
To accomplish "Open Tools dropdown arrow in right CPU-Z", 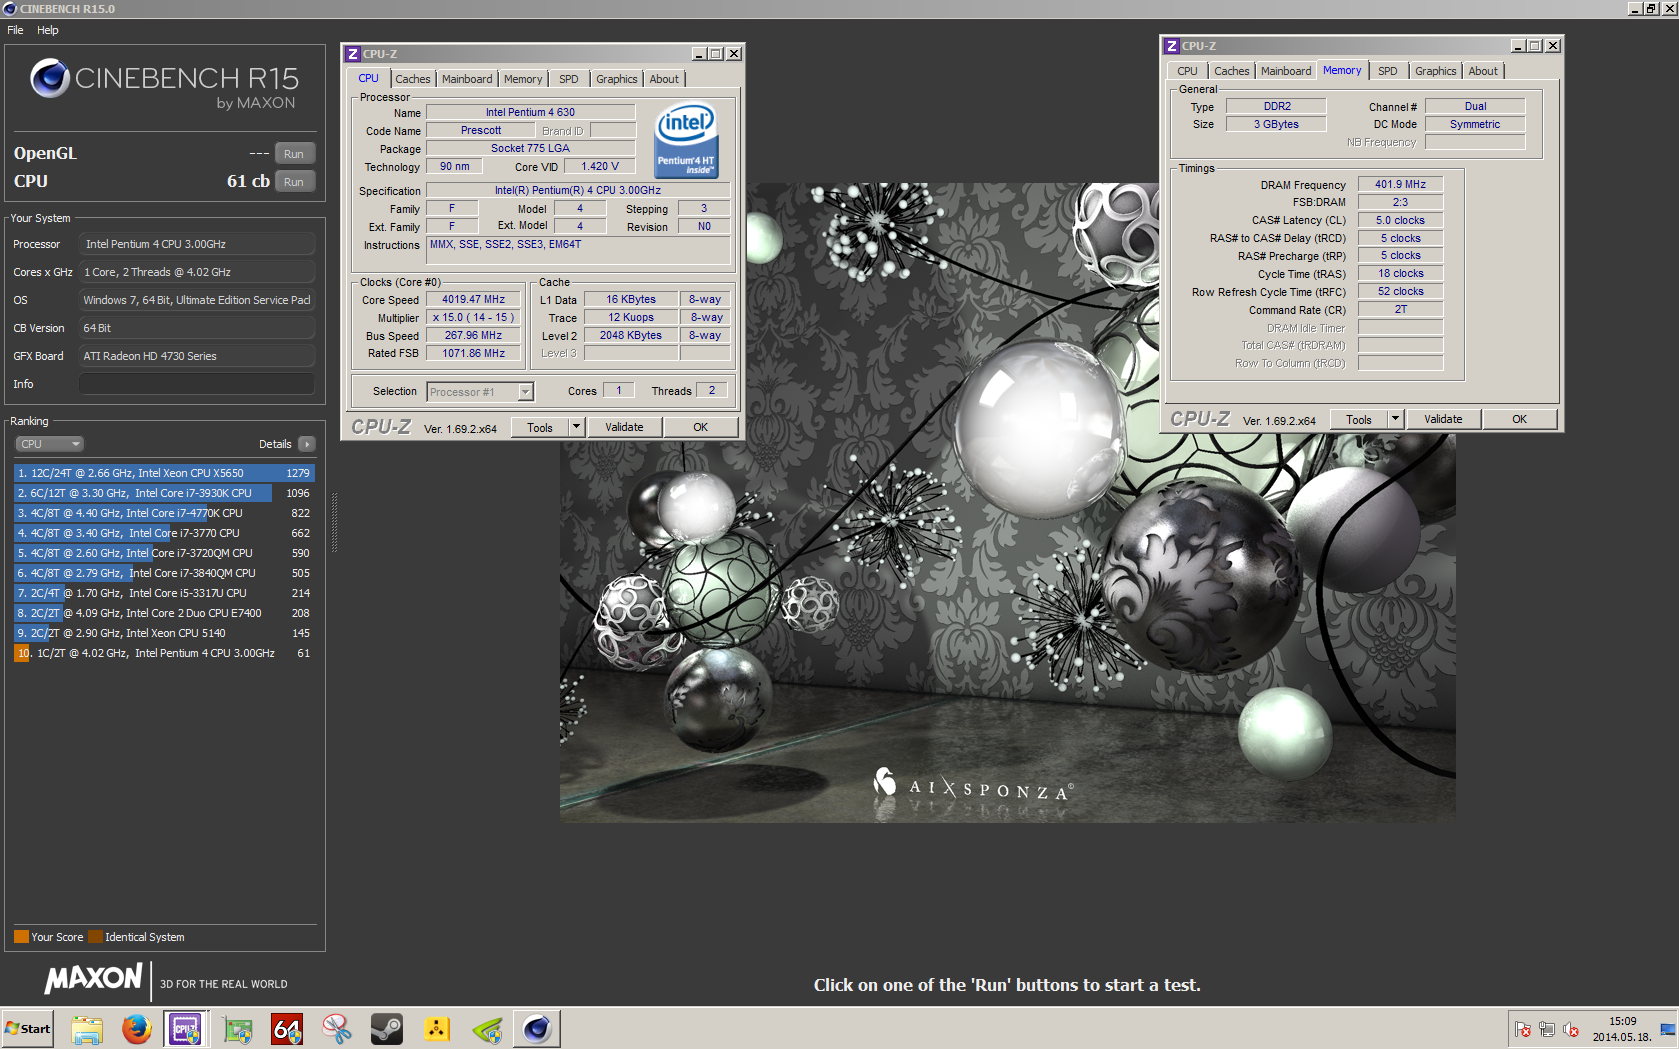I will (x=1395, y=419).
